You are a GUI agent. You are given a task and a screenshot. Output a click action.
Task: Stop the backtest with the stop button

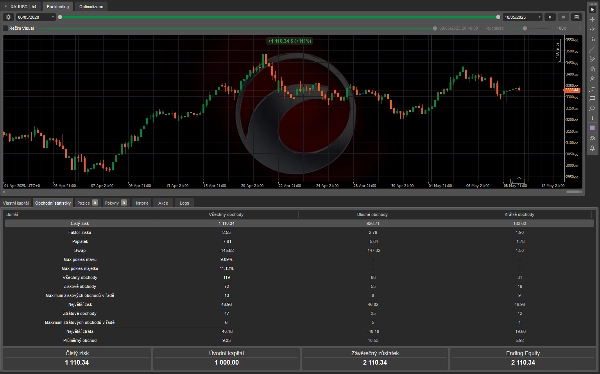tap(563, 17)
